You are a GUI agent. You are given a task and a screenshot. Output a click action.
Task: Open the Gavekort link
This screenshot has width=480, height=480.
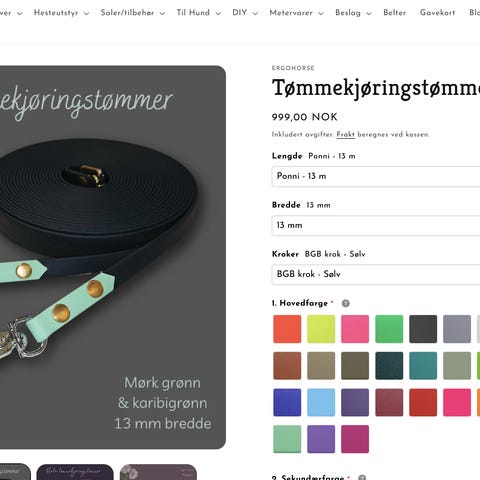[437, 13]
